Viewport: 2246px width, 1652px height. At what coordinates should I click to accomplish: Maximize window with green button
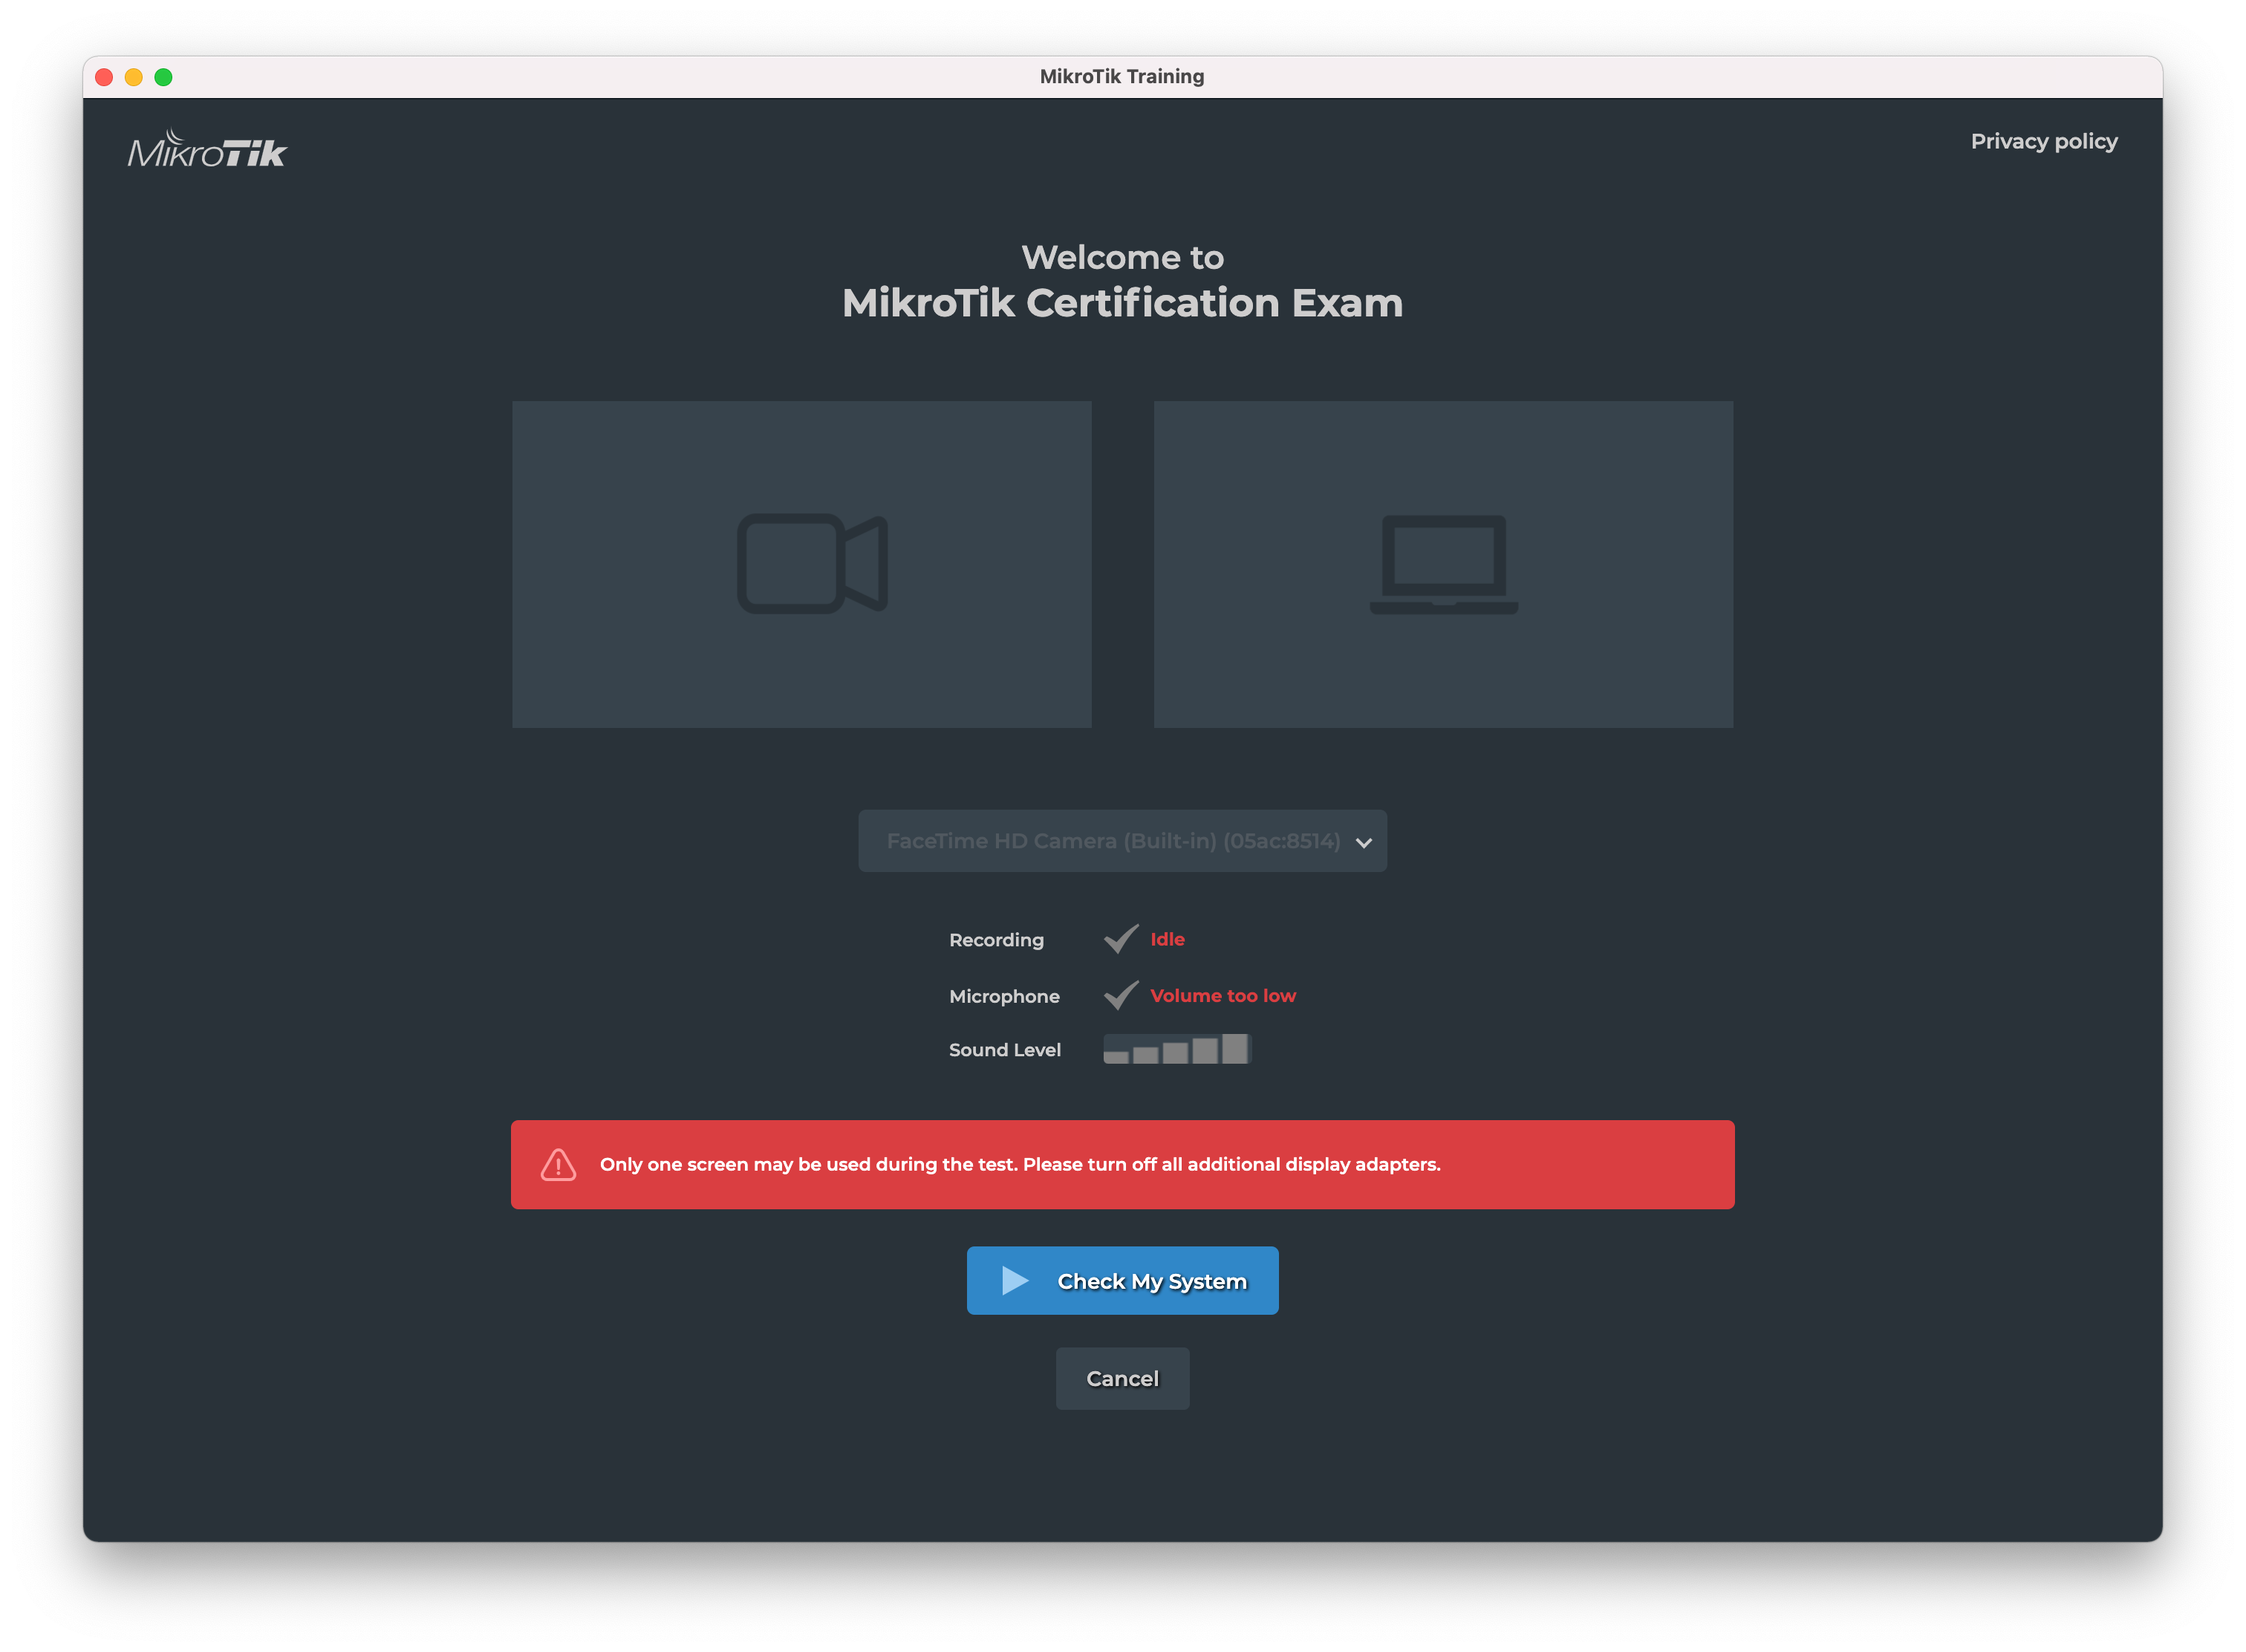click(x=164, y=77)
